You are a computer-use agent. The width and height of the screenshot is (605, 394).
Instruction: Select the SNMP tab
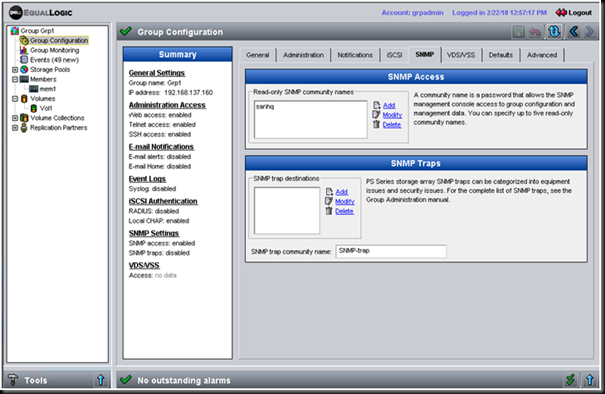(424, 54)
